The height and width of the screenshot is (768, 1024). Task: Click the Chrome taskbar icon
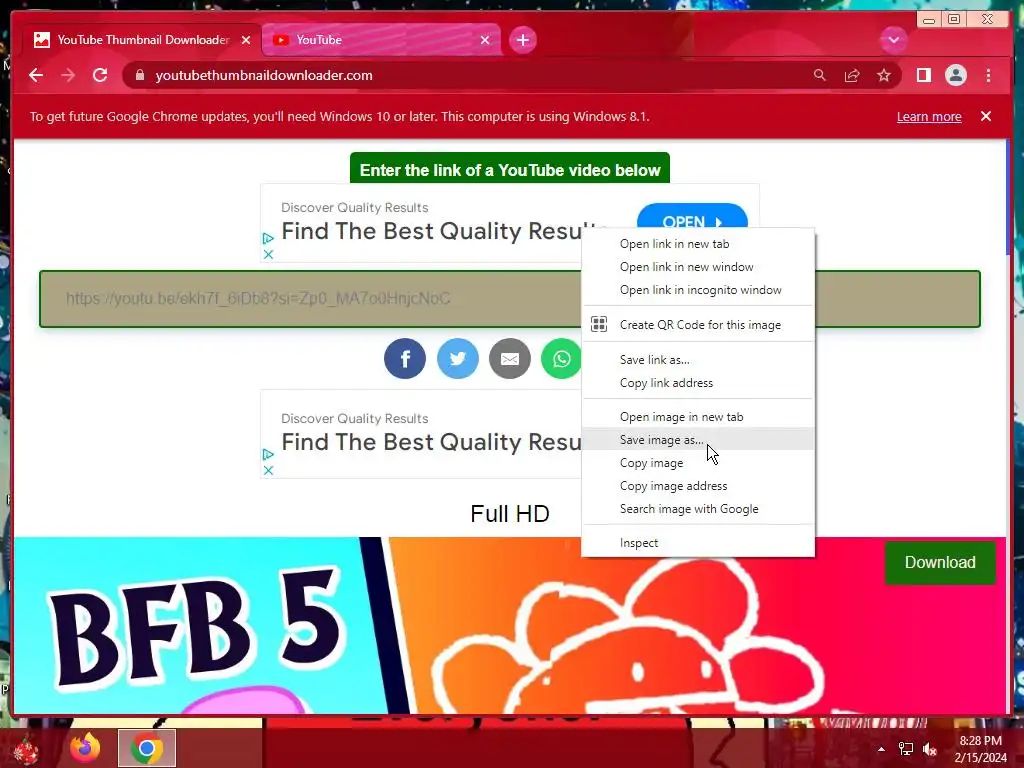pyautogui.click(x=147, y=748)
